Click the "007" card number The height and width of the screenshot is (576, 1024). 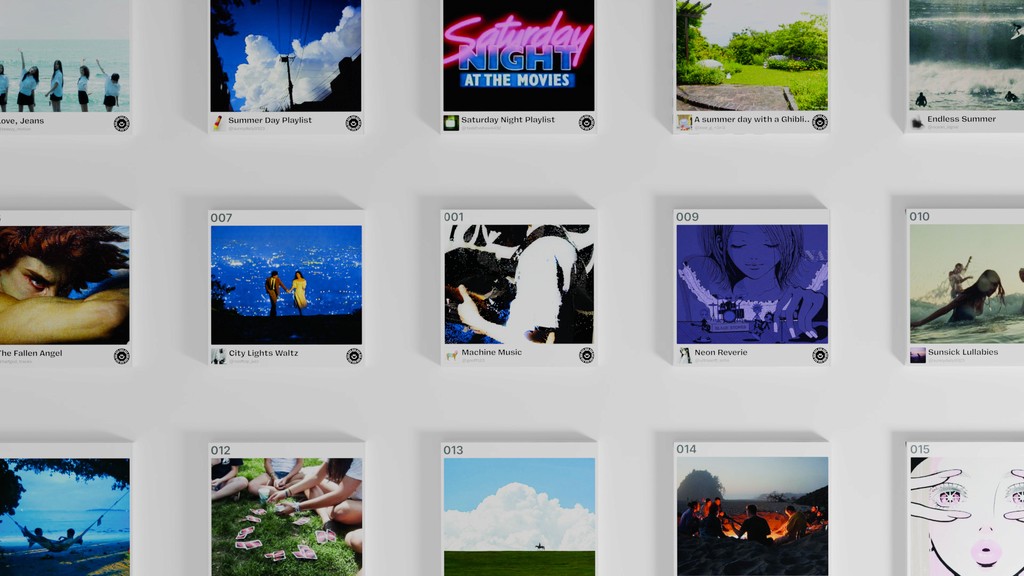(221, 217)
